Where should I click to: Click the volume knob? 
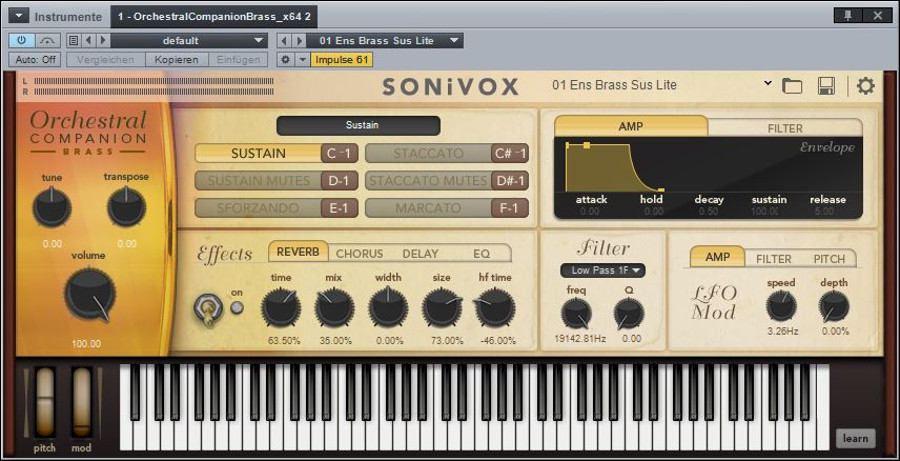coord(90,295)
